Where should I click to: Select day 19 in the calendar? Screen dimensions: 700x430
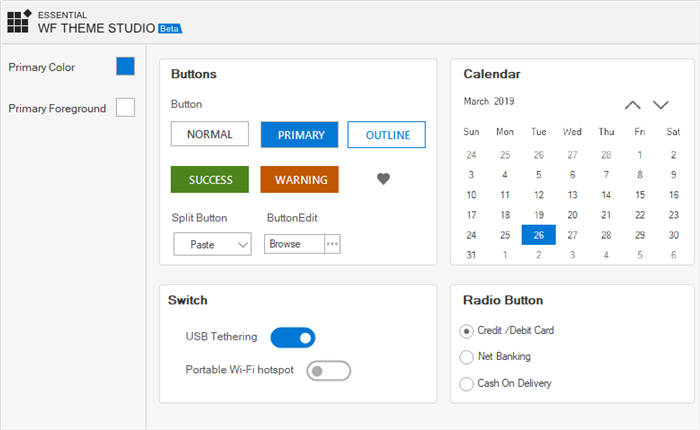point(539,215)
